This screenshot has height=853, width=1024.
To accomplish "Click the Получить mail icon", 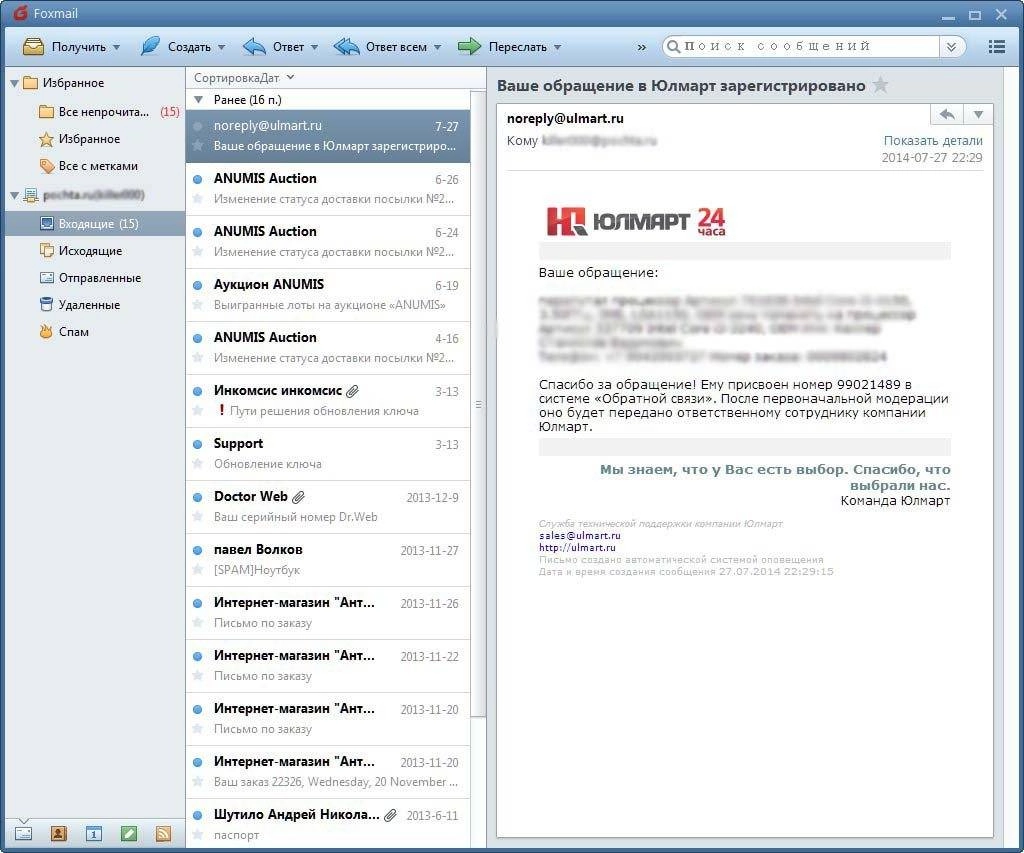I will pos(33,46).
